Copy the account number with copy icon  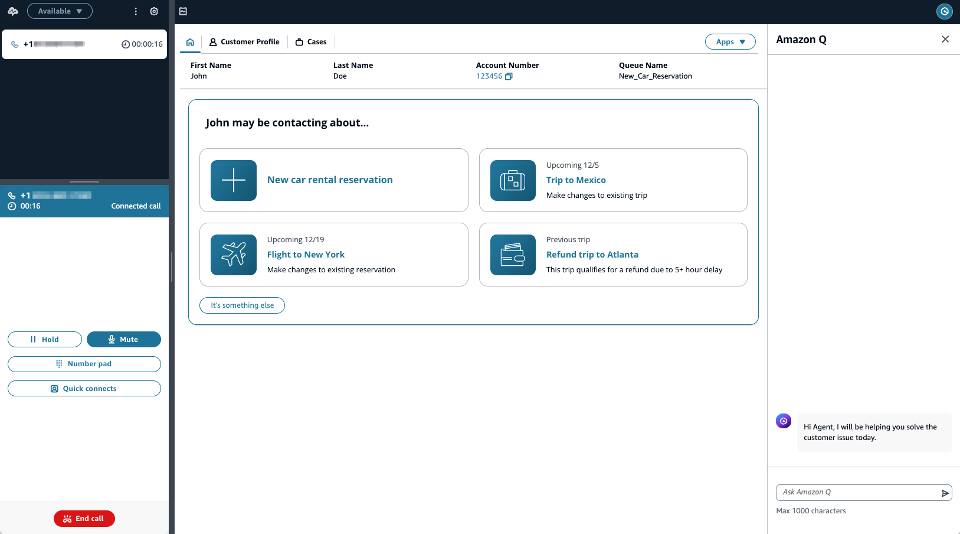coord(509,77)
